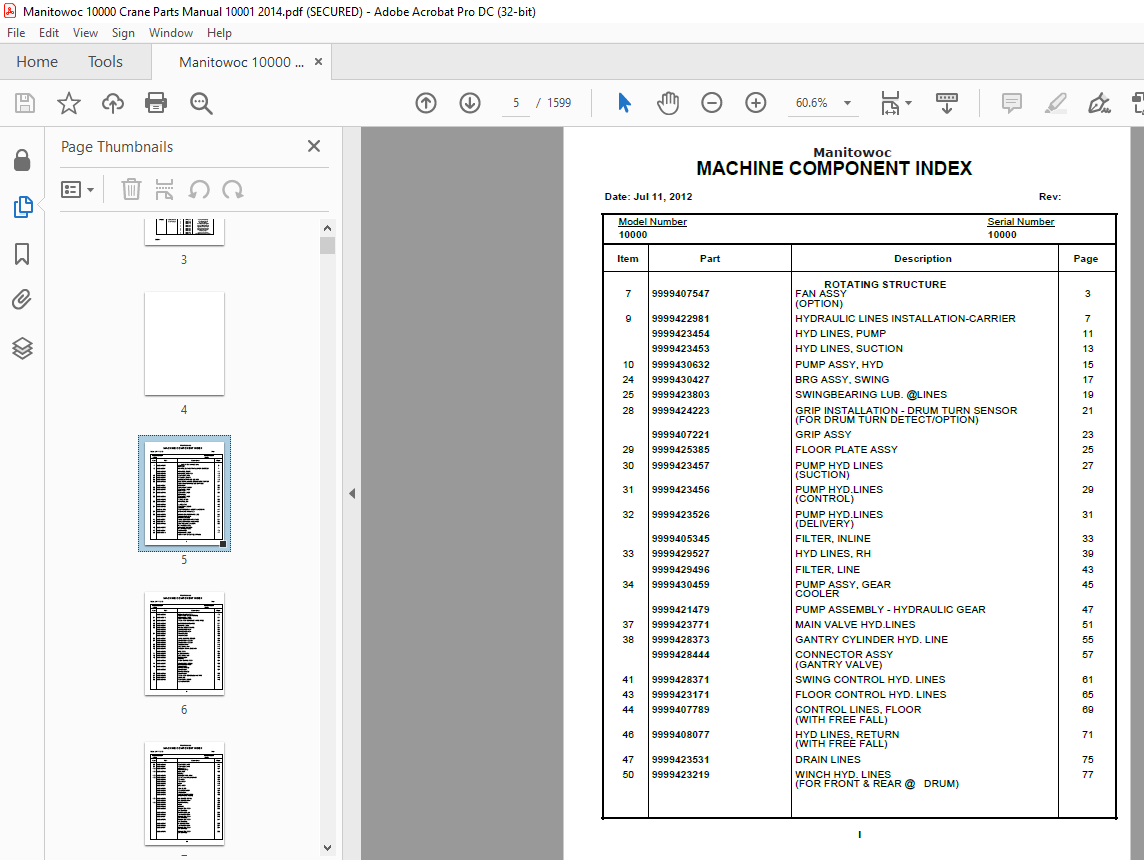Image resolution: width=1144 pixels, height=860 pixels.
Task: Open the Bookmarks panel
Action: pyautogui.click(x=22, y=254)
